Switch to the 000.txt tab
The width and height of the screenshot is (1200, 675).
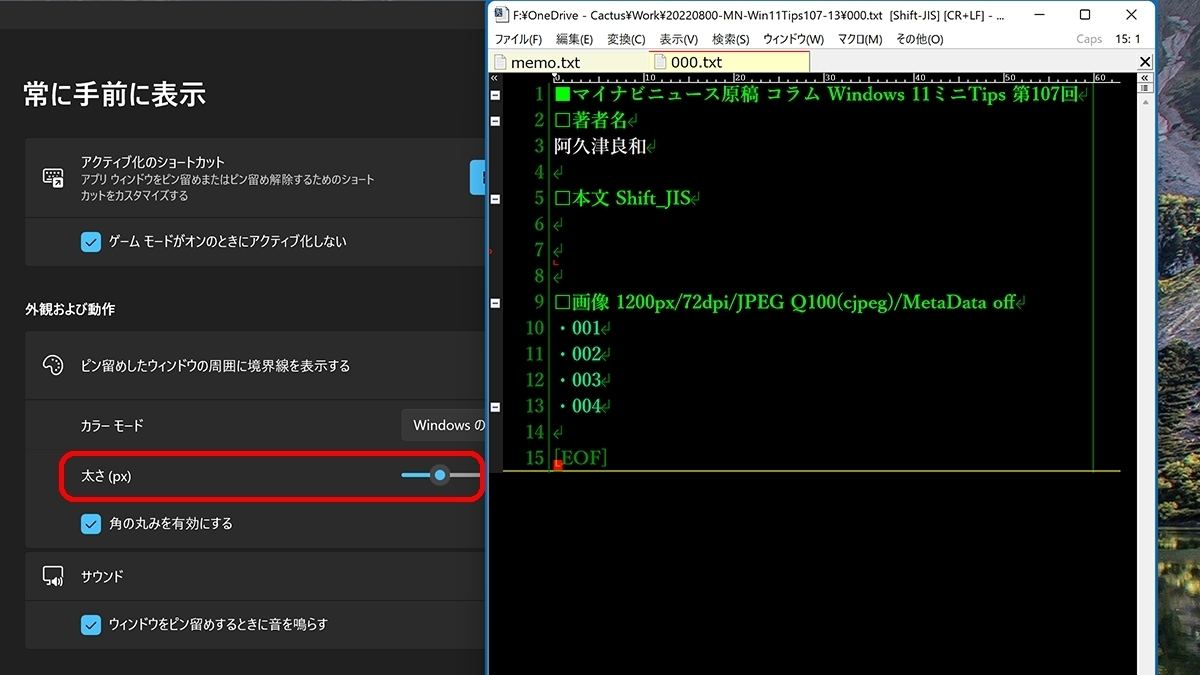729,62
